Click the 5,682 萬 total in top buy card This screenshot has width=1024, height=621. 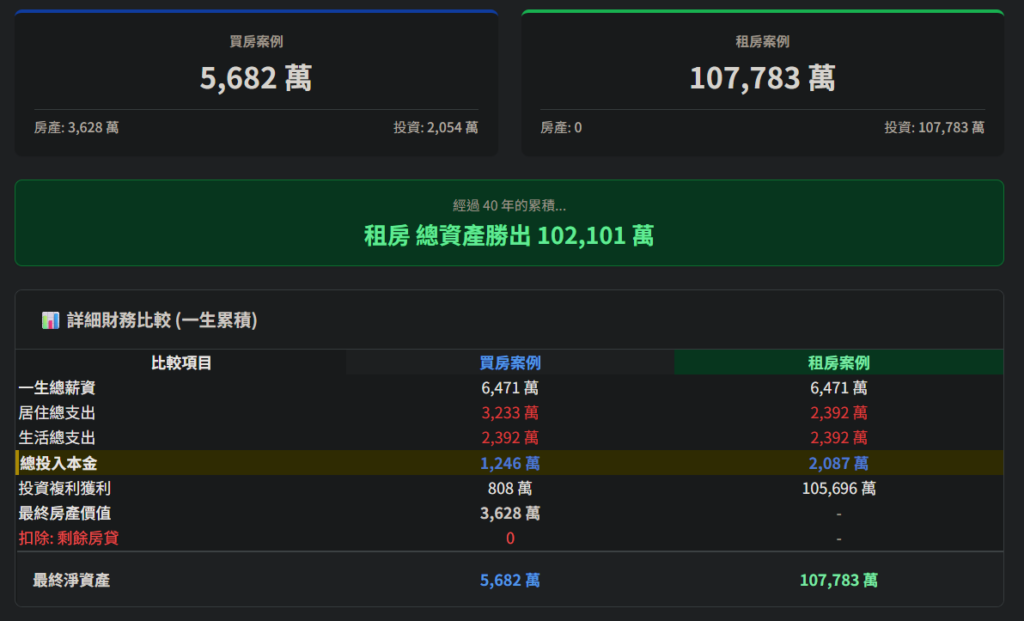pyautogui.click(x=256, y=78)
